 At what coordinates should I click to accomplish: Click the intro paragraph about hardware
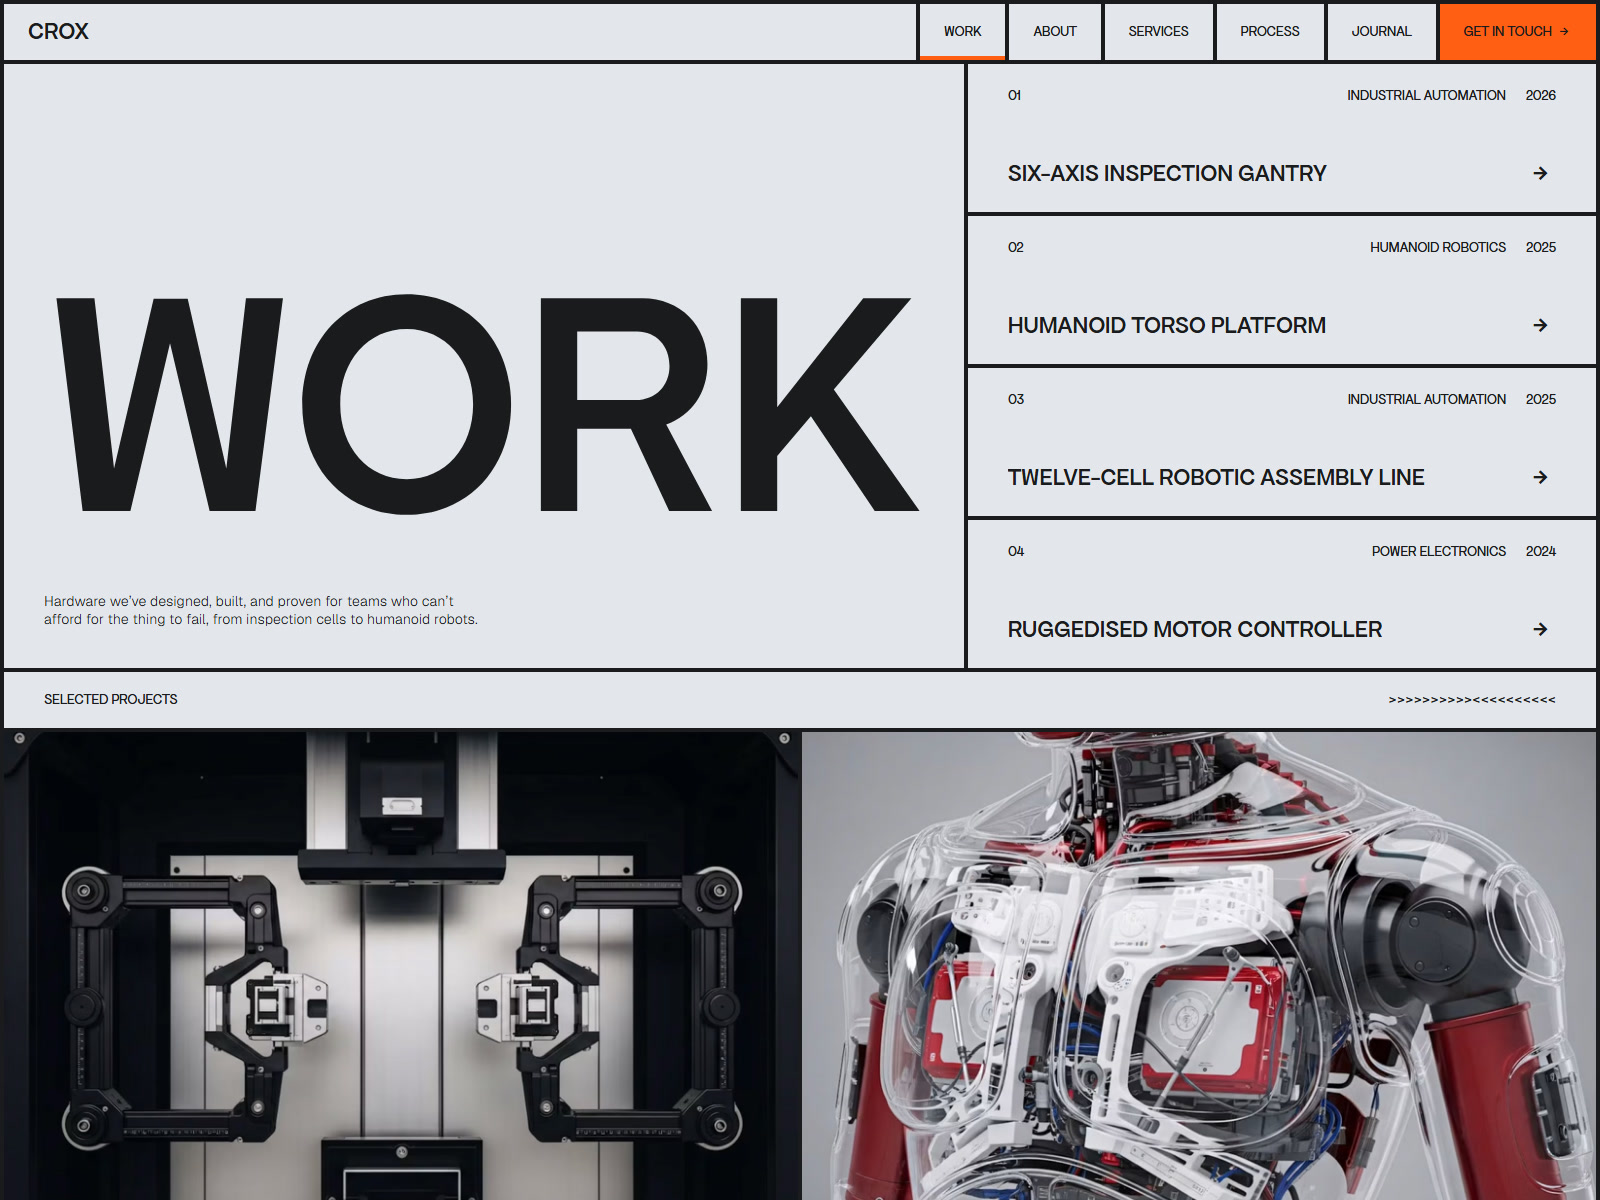pyautogui.click(x=261, y=610)
